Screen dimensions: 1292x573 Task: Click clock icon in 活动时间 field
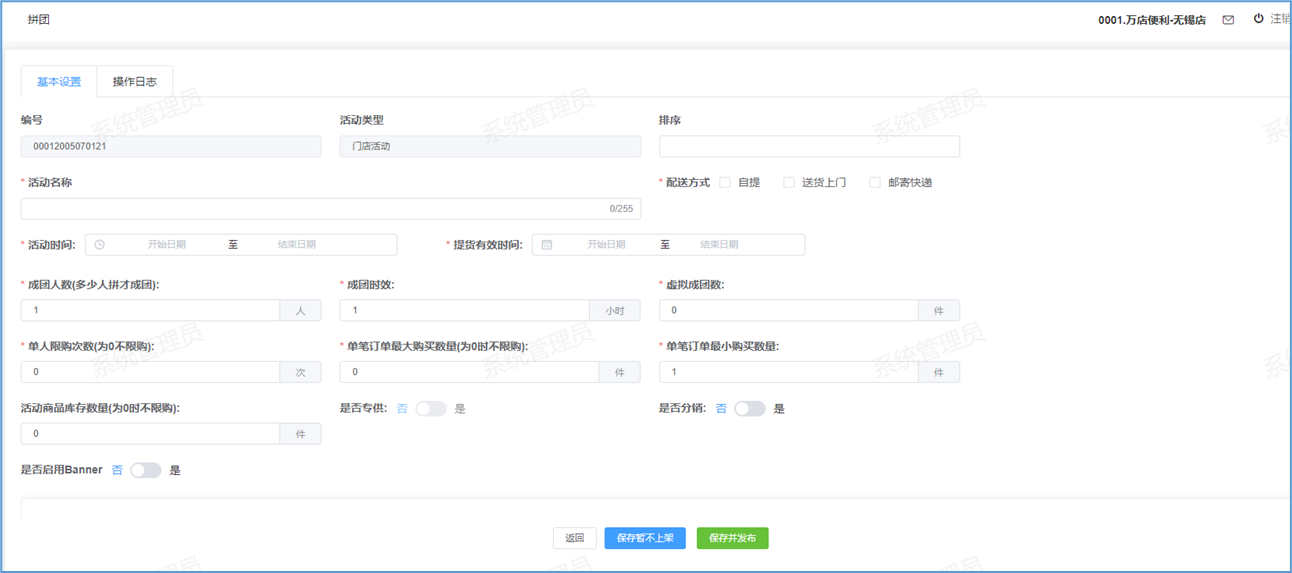pyautogui.click(x=100, y=245)
